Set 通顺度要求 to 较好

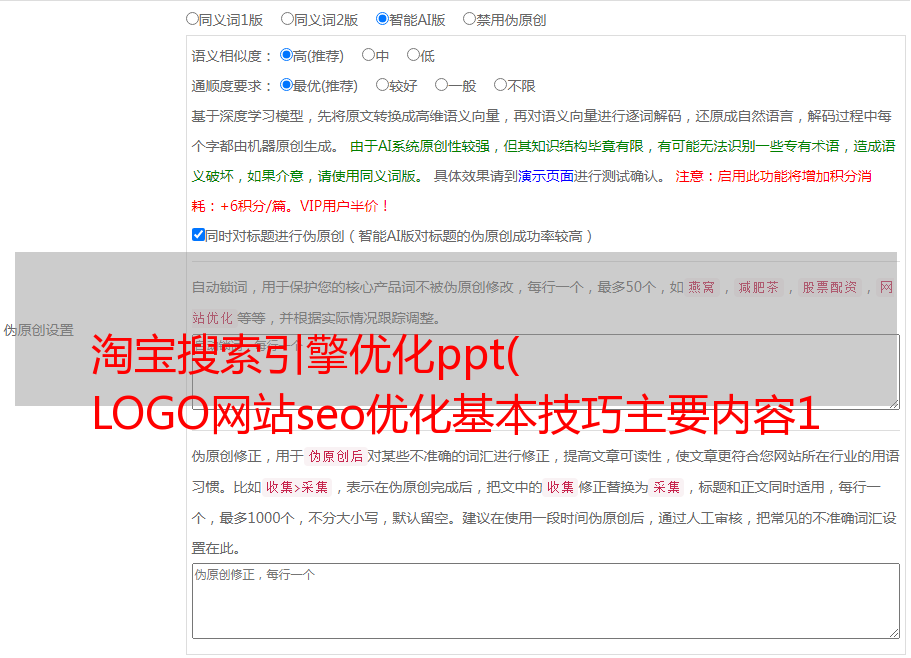(382, 85)
